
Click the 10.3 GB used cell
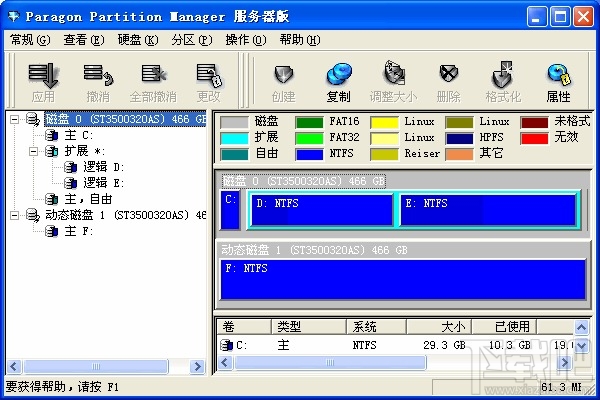[x=510, y=345]
